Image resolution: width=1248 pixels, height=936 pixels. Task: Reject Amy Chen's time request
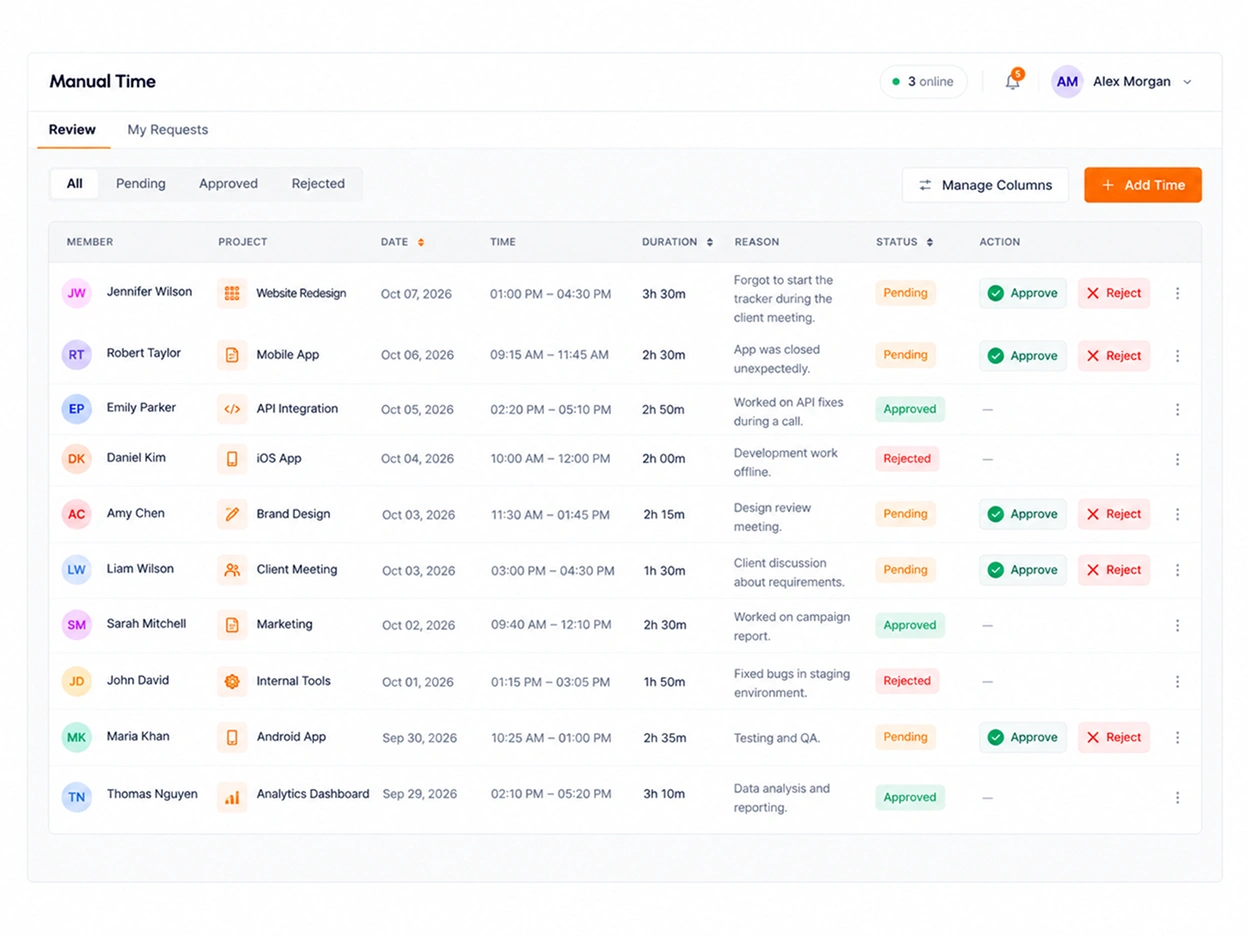[1114, 514]
